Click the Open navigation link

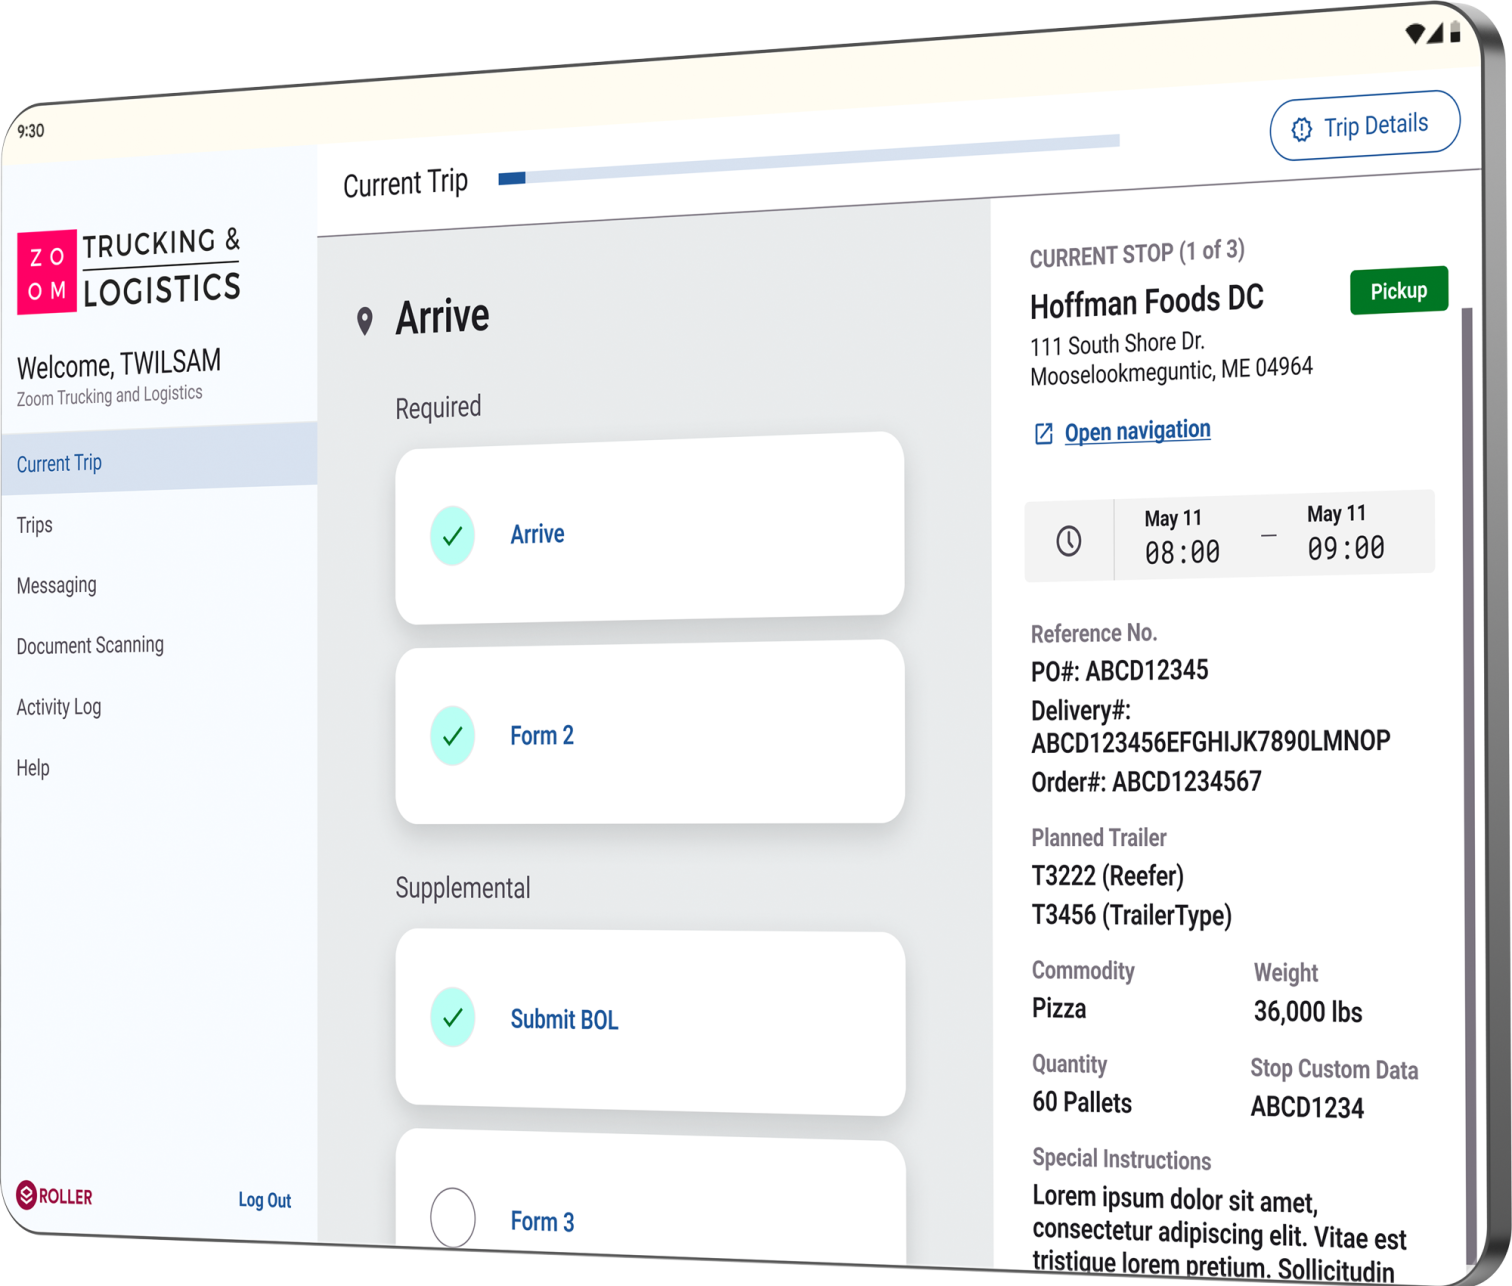click(1137, 431)
